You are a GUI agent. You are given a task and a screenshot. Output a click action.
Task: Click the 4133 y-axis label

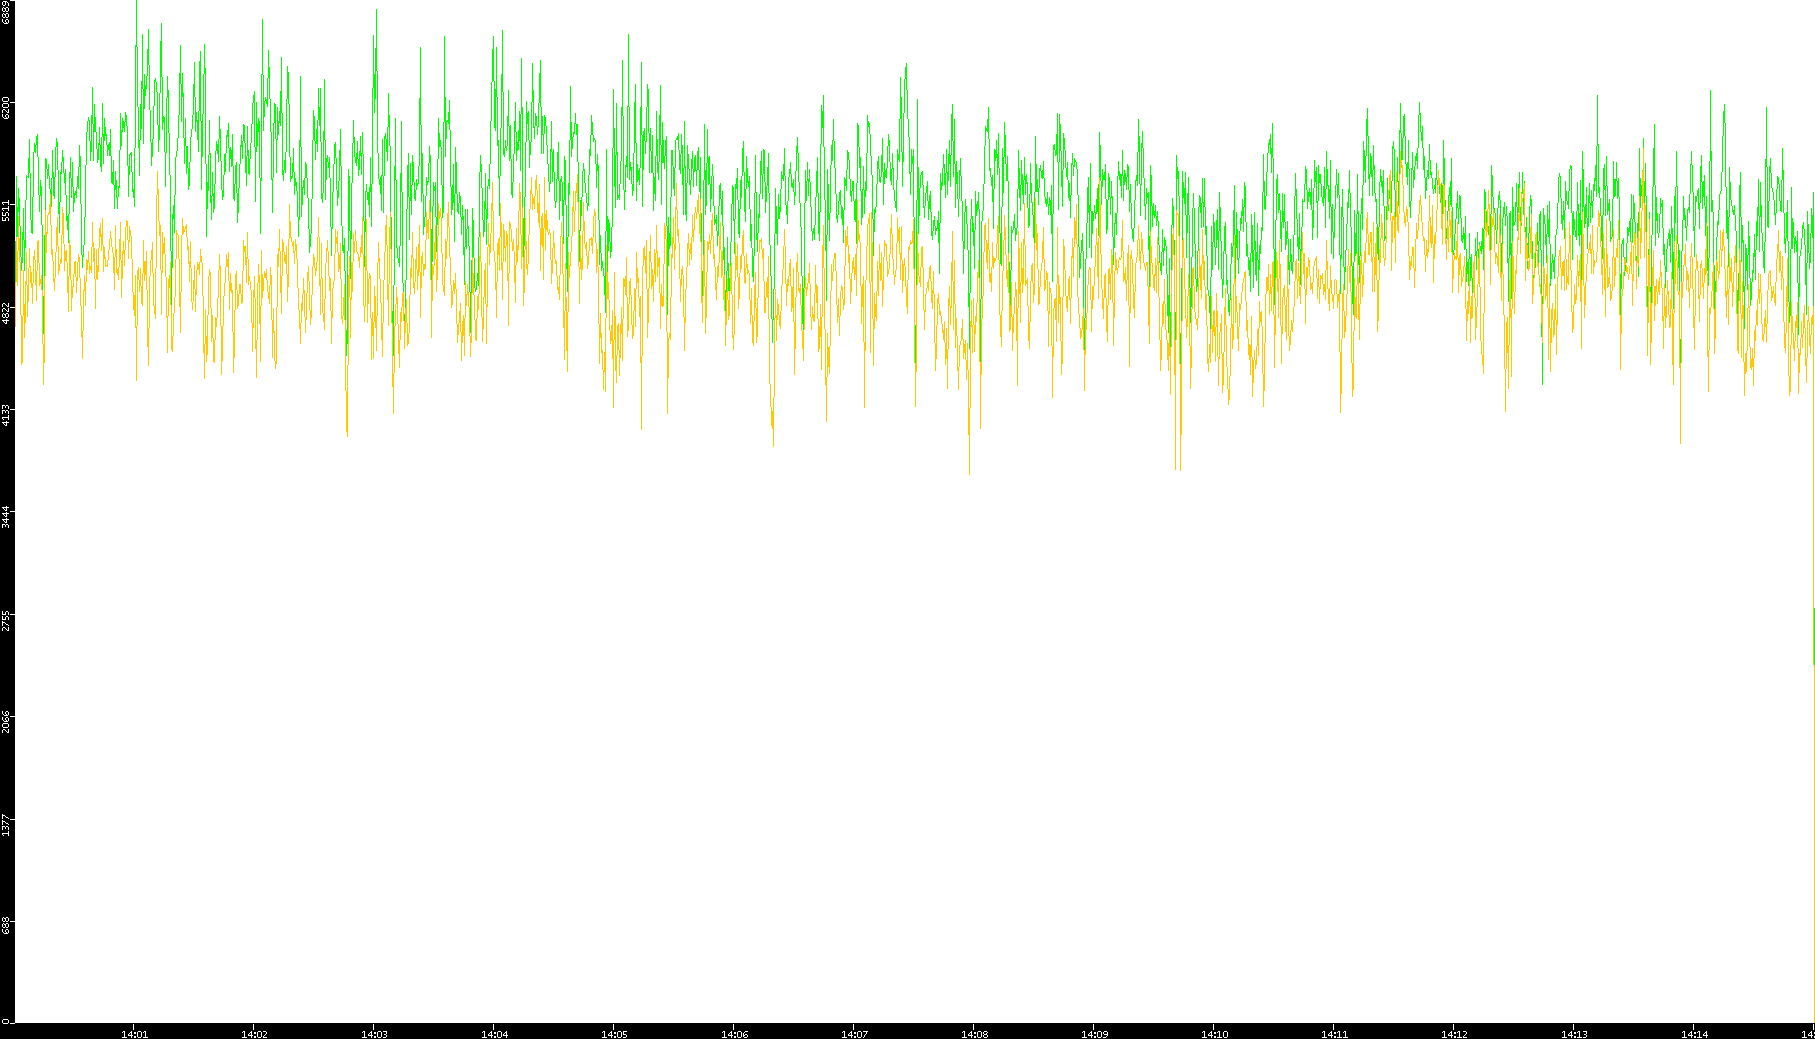(x=6, y=415)
